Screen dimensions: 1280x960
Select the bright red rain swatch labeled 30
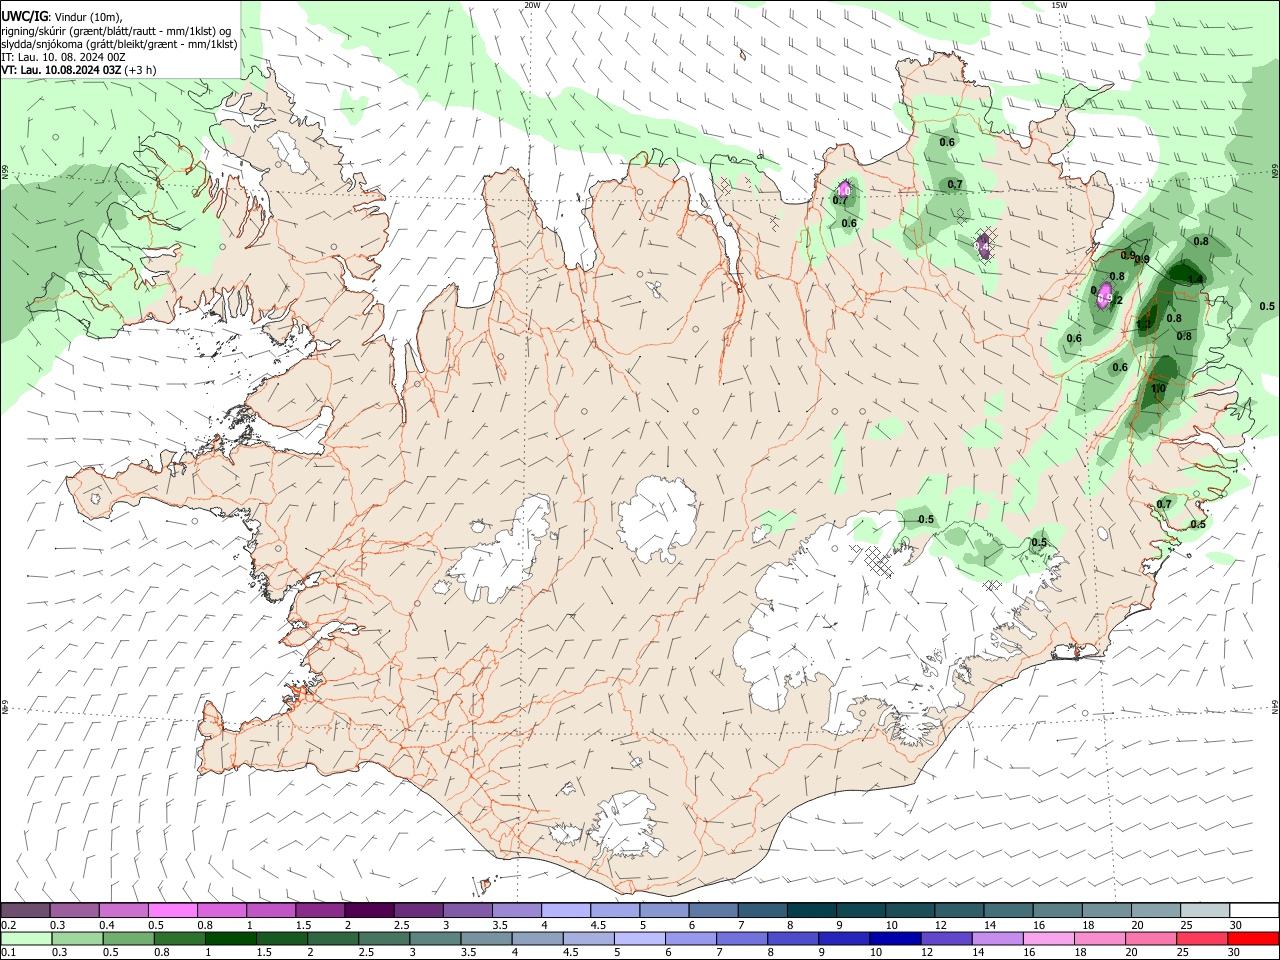tap(1252, 938)
